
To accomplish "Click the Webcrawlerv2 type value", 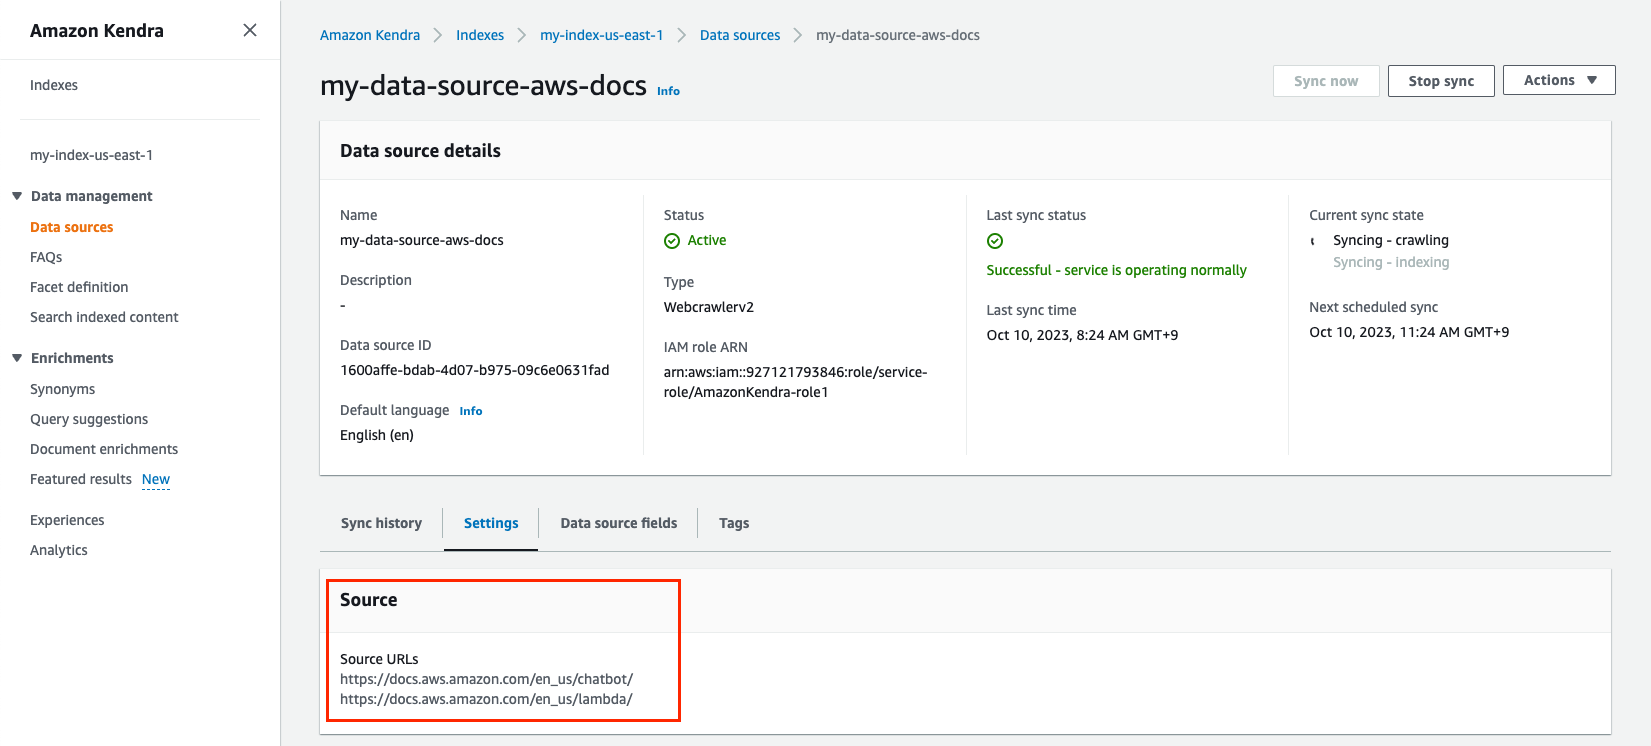I will (x=709, y=307).
